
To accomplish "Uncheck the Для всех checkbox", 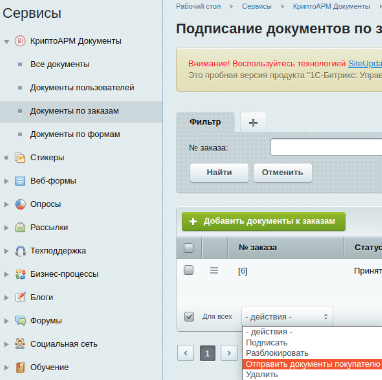I will 189,317.
